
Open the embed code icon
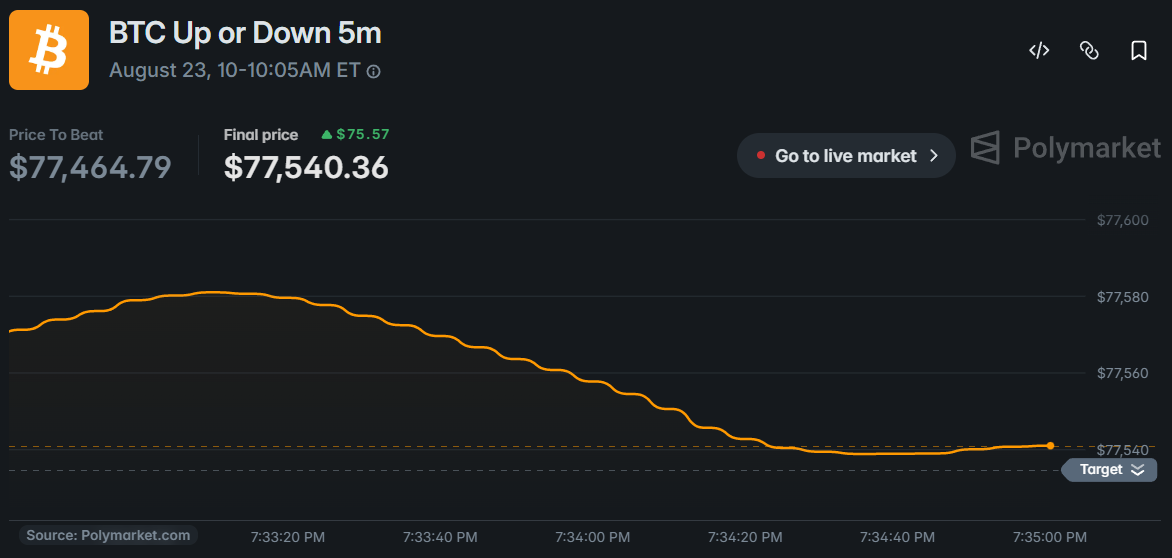click(1039, 51)
